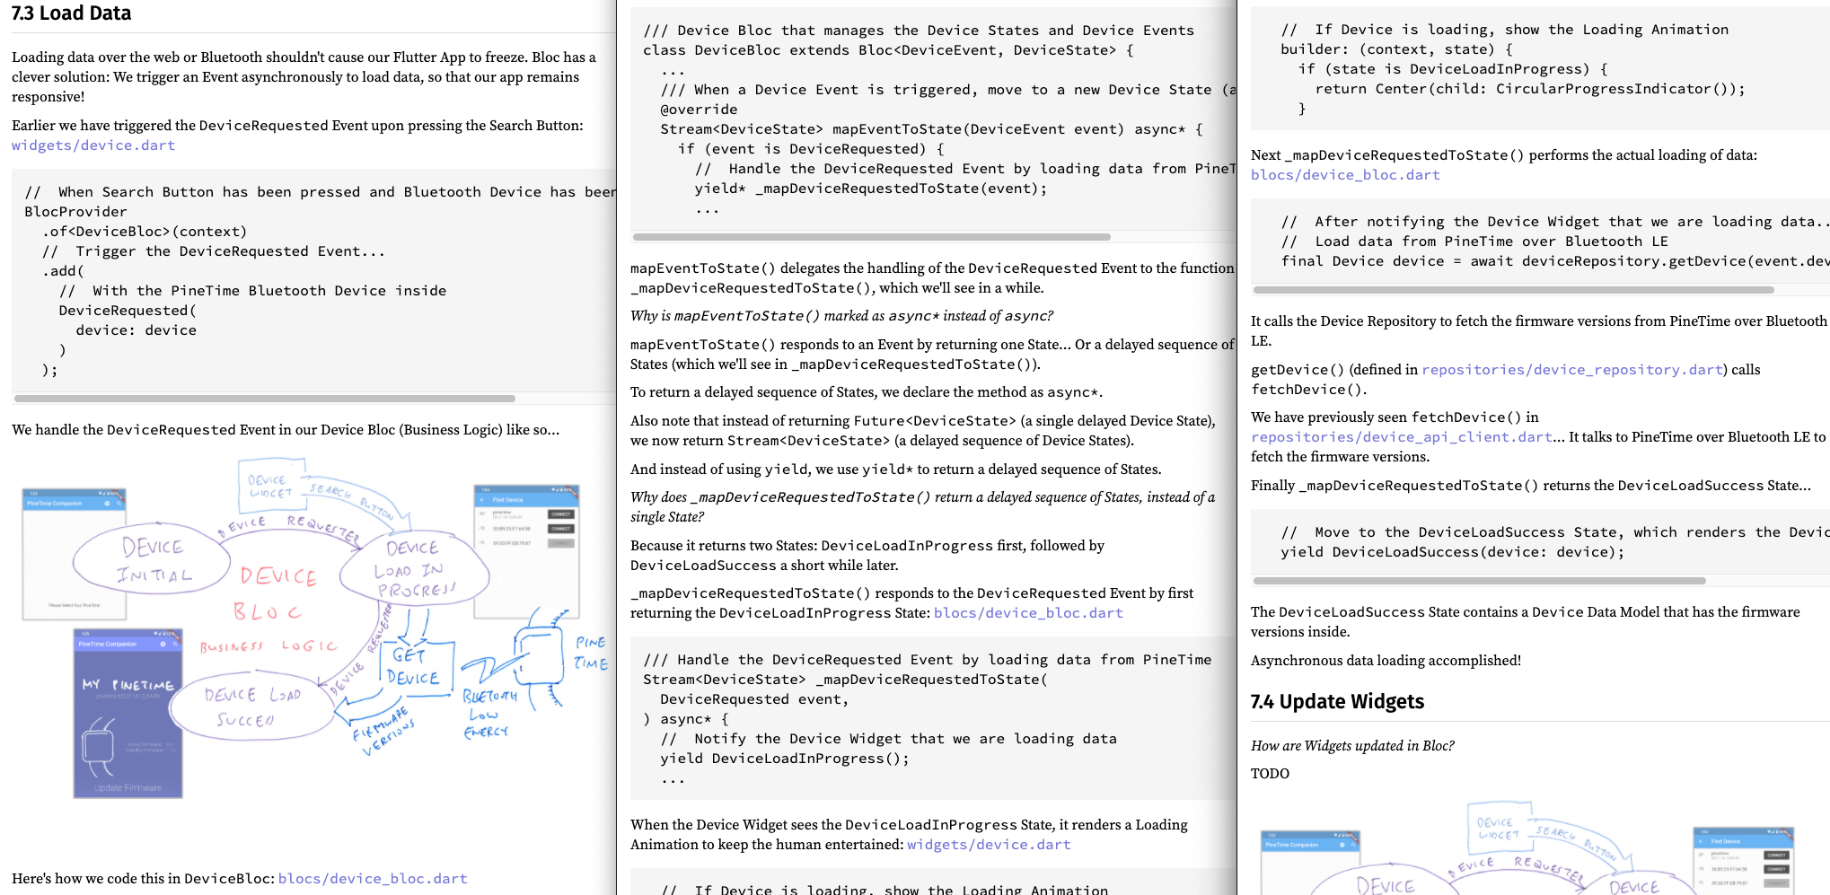Screen dimensions: 1830x895
Task: Click scrollbar below yield DeviceLoadSuccess code
Action: 1479,580
